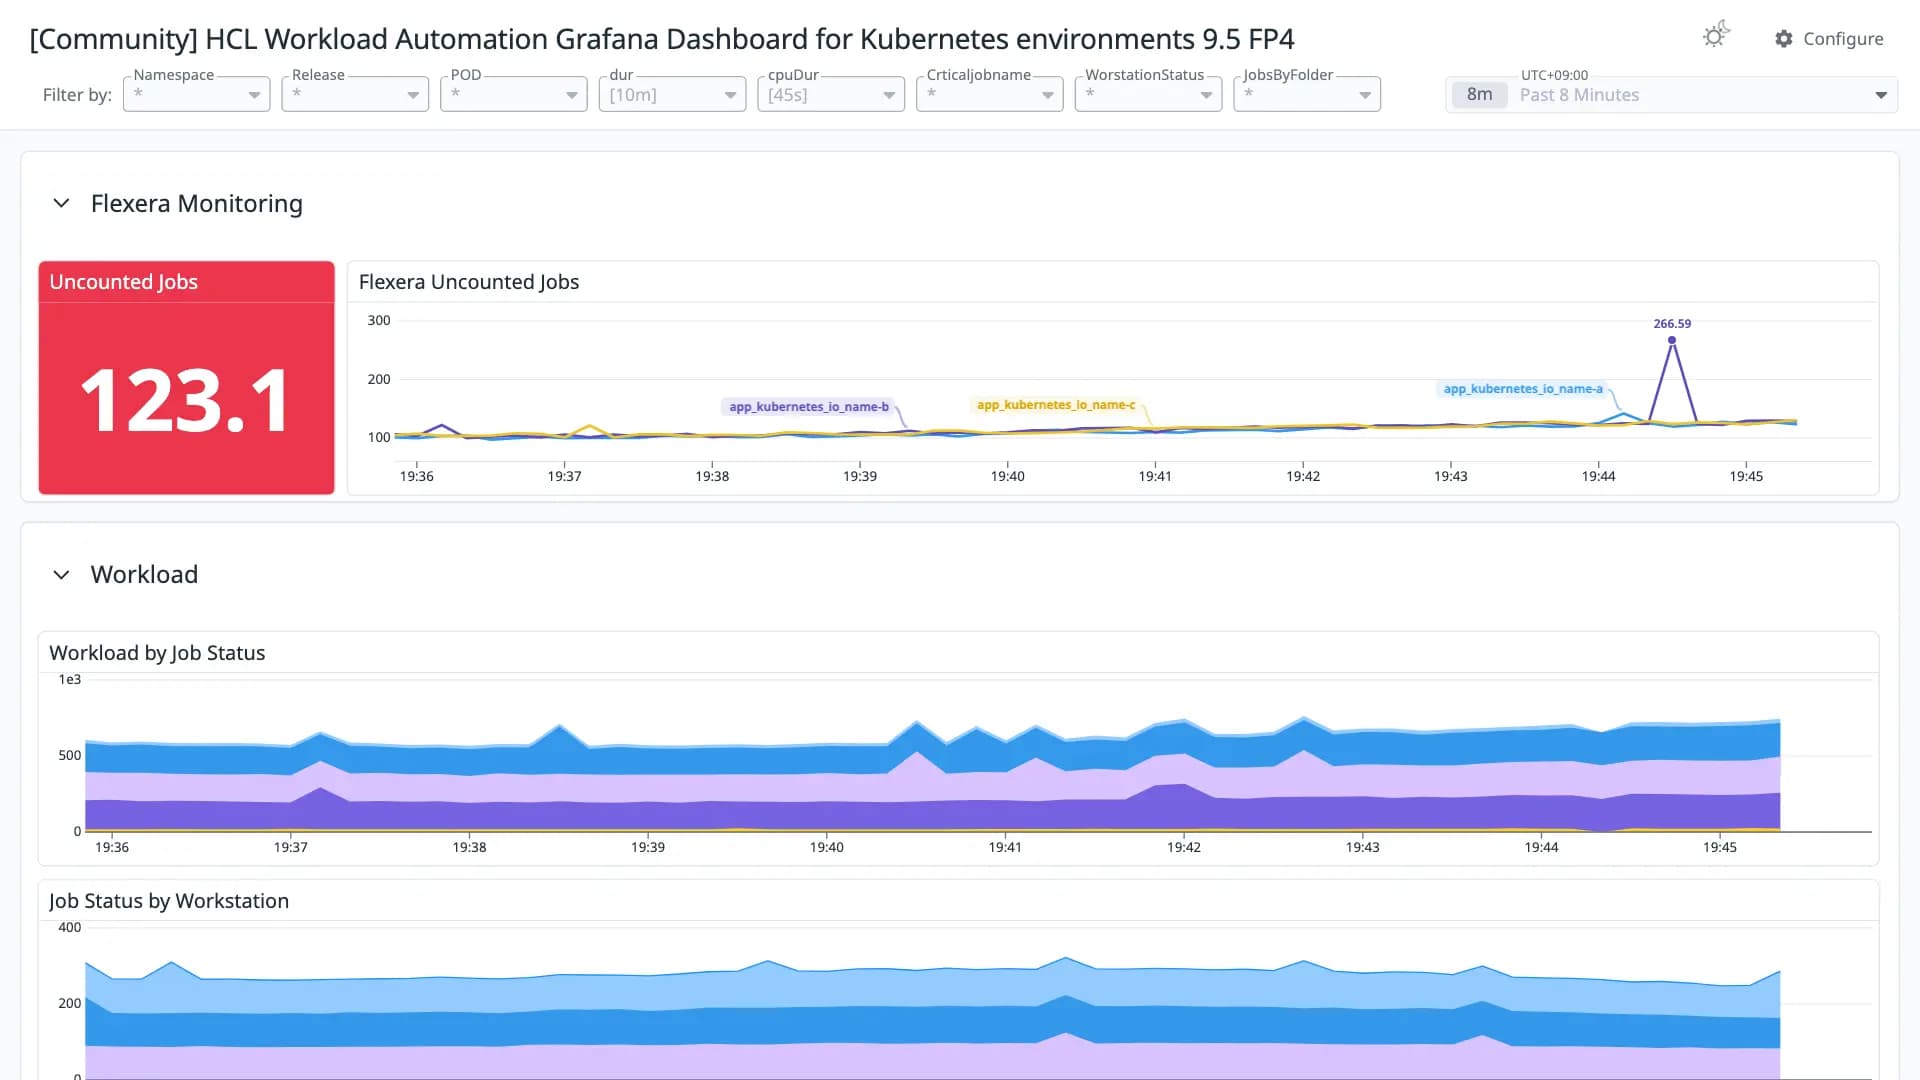Image resolution: width=1920 pixels, height=1080 pixels.
Task: Collapse the Workload section chevron
Action: 61,574
